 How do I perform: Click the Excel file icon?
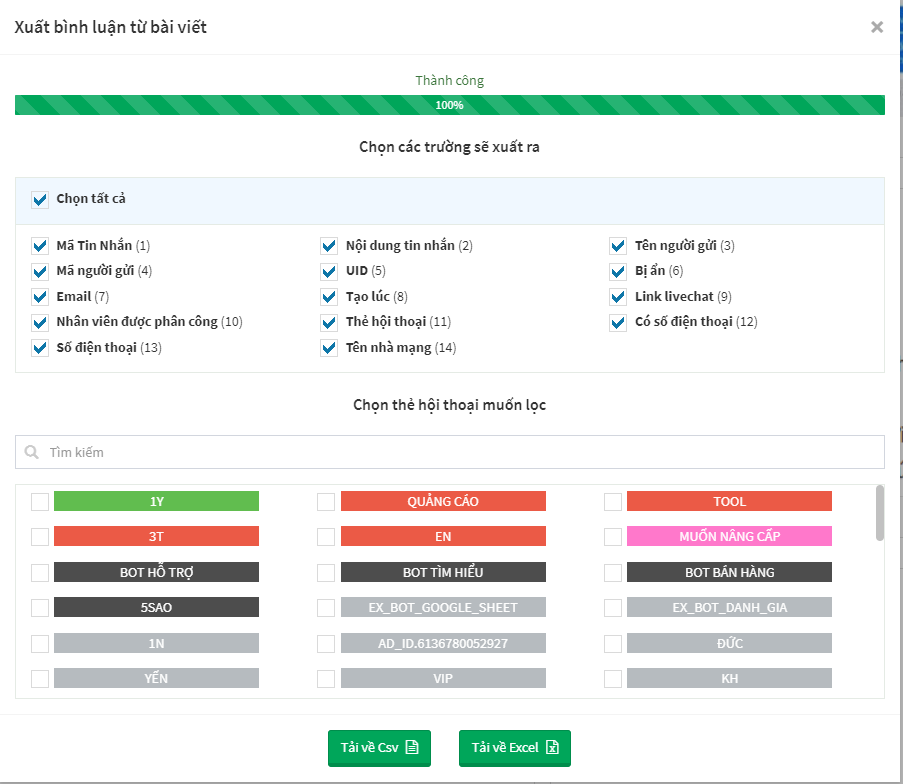click(552, 747)
